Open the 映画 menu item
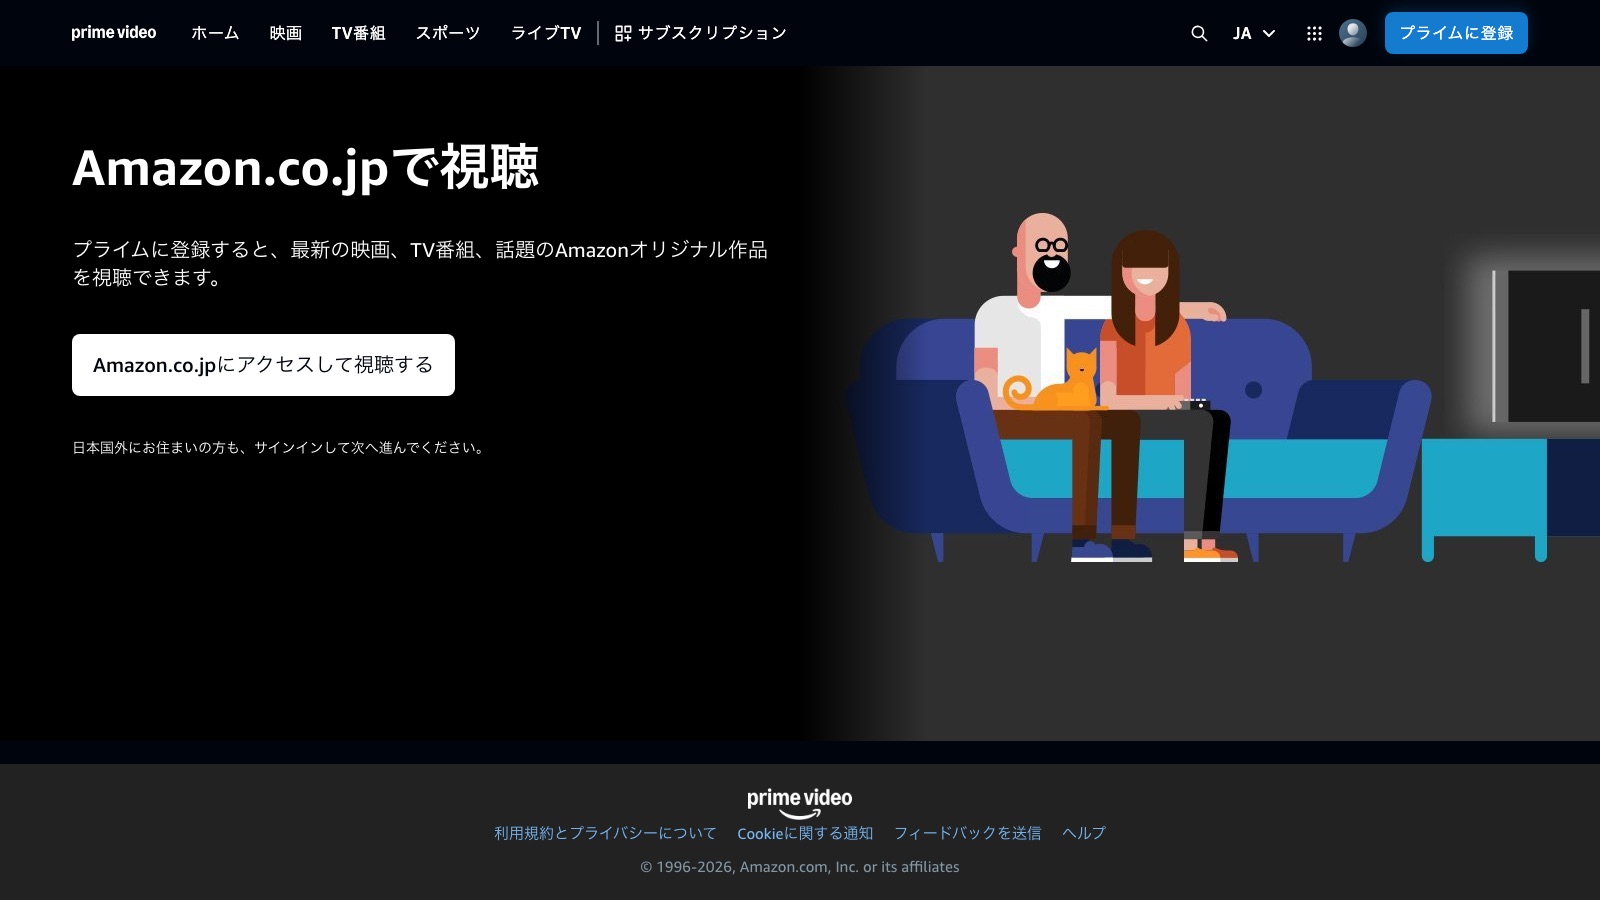This screenshot has height=900, width=1600. (286, 33)
